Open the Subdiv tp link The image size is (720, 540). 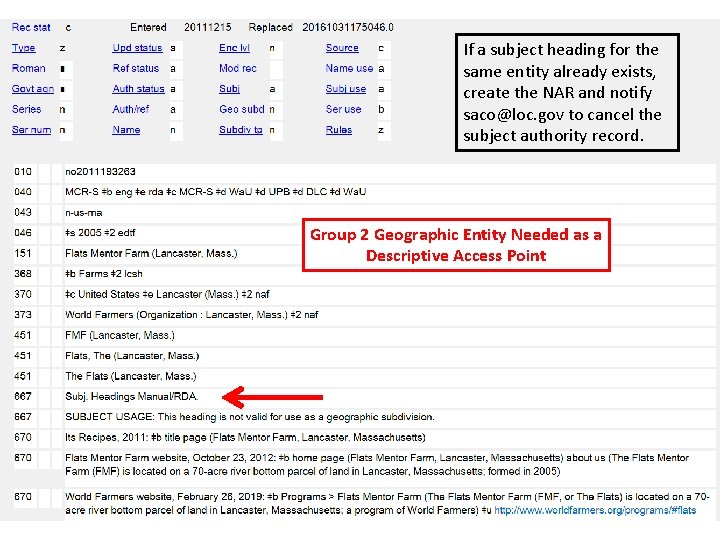pyautogui.click(x=241, y=130)
